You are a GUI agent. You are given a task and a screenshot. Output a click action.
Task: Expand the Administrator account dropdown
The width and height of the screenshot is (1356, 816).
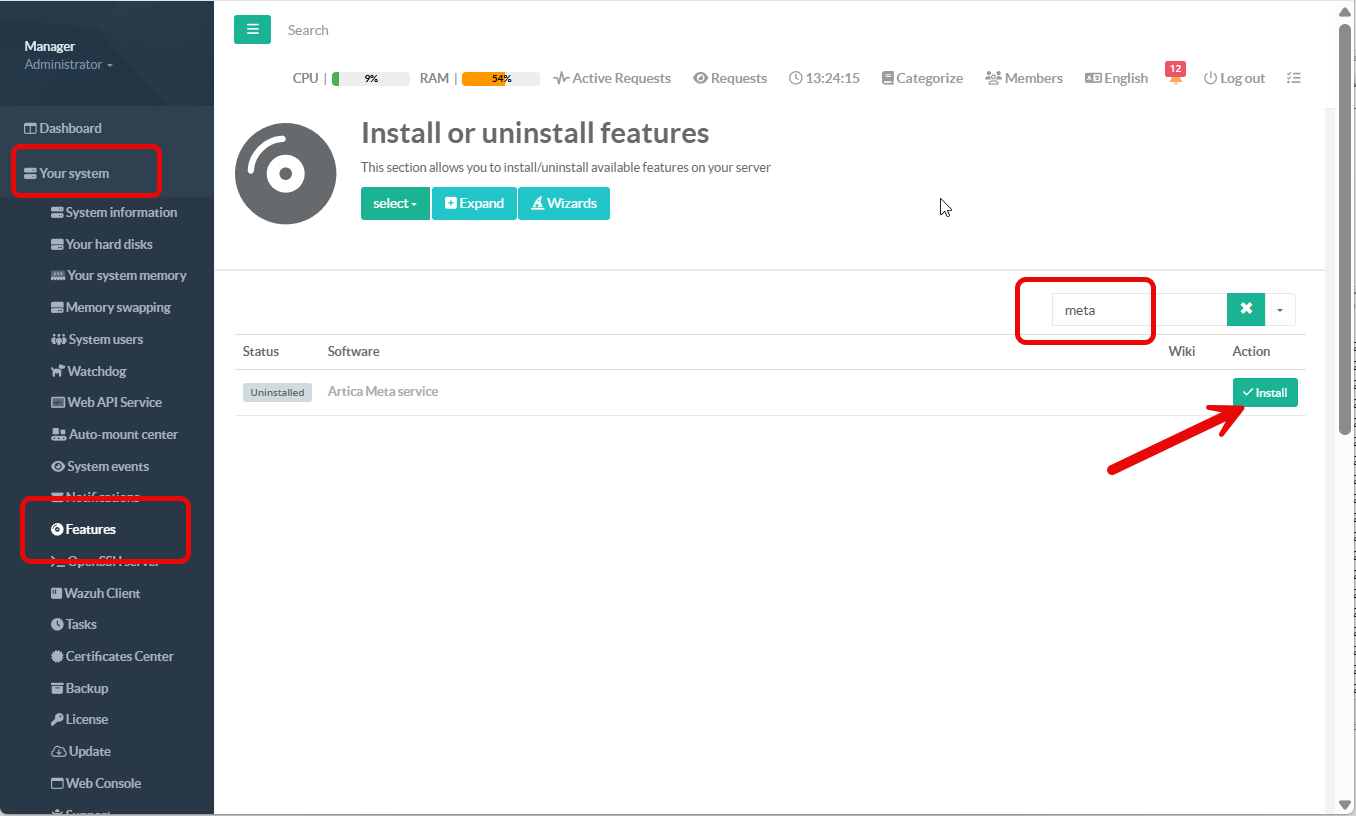pos(68,65)
